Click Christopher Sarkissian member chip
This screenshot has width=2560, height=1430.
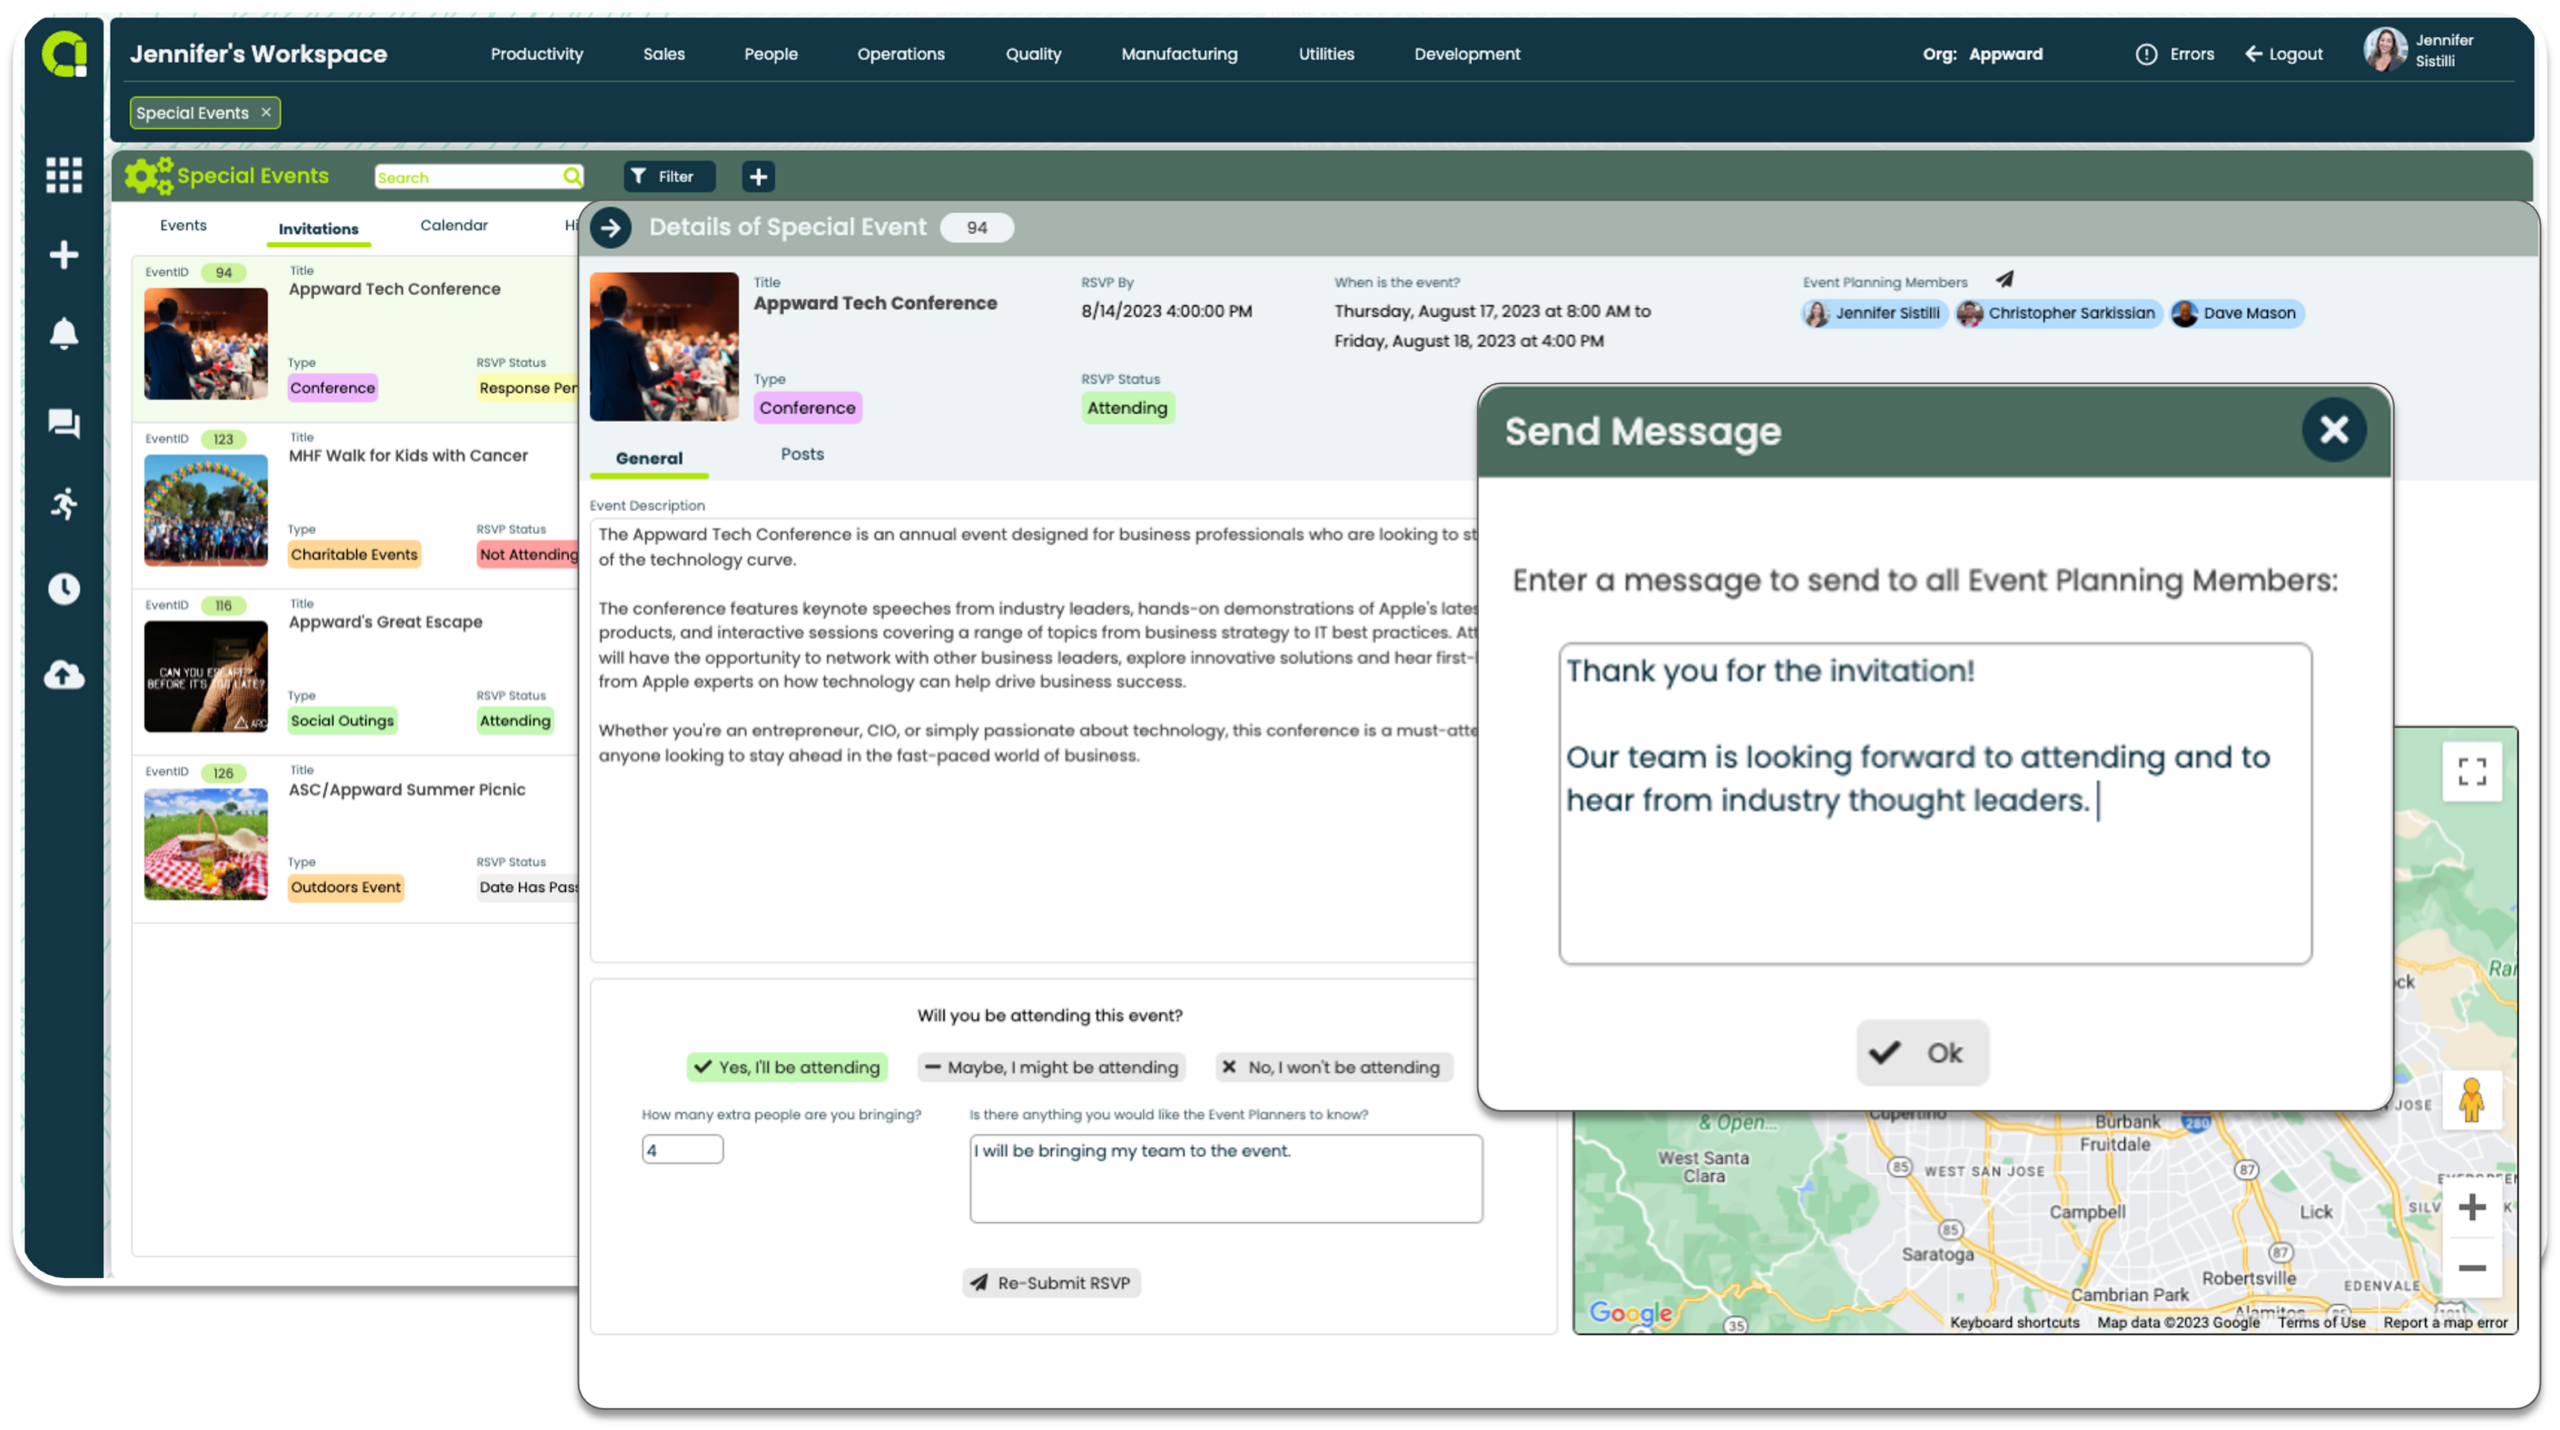pyautogui.click(x=2058, y=313)
